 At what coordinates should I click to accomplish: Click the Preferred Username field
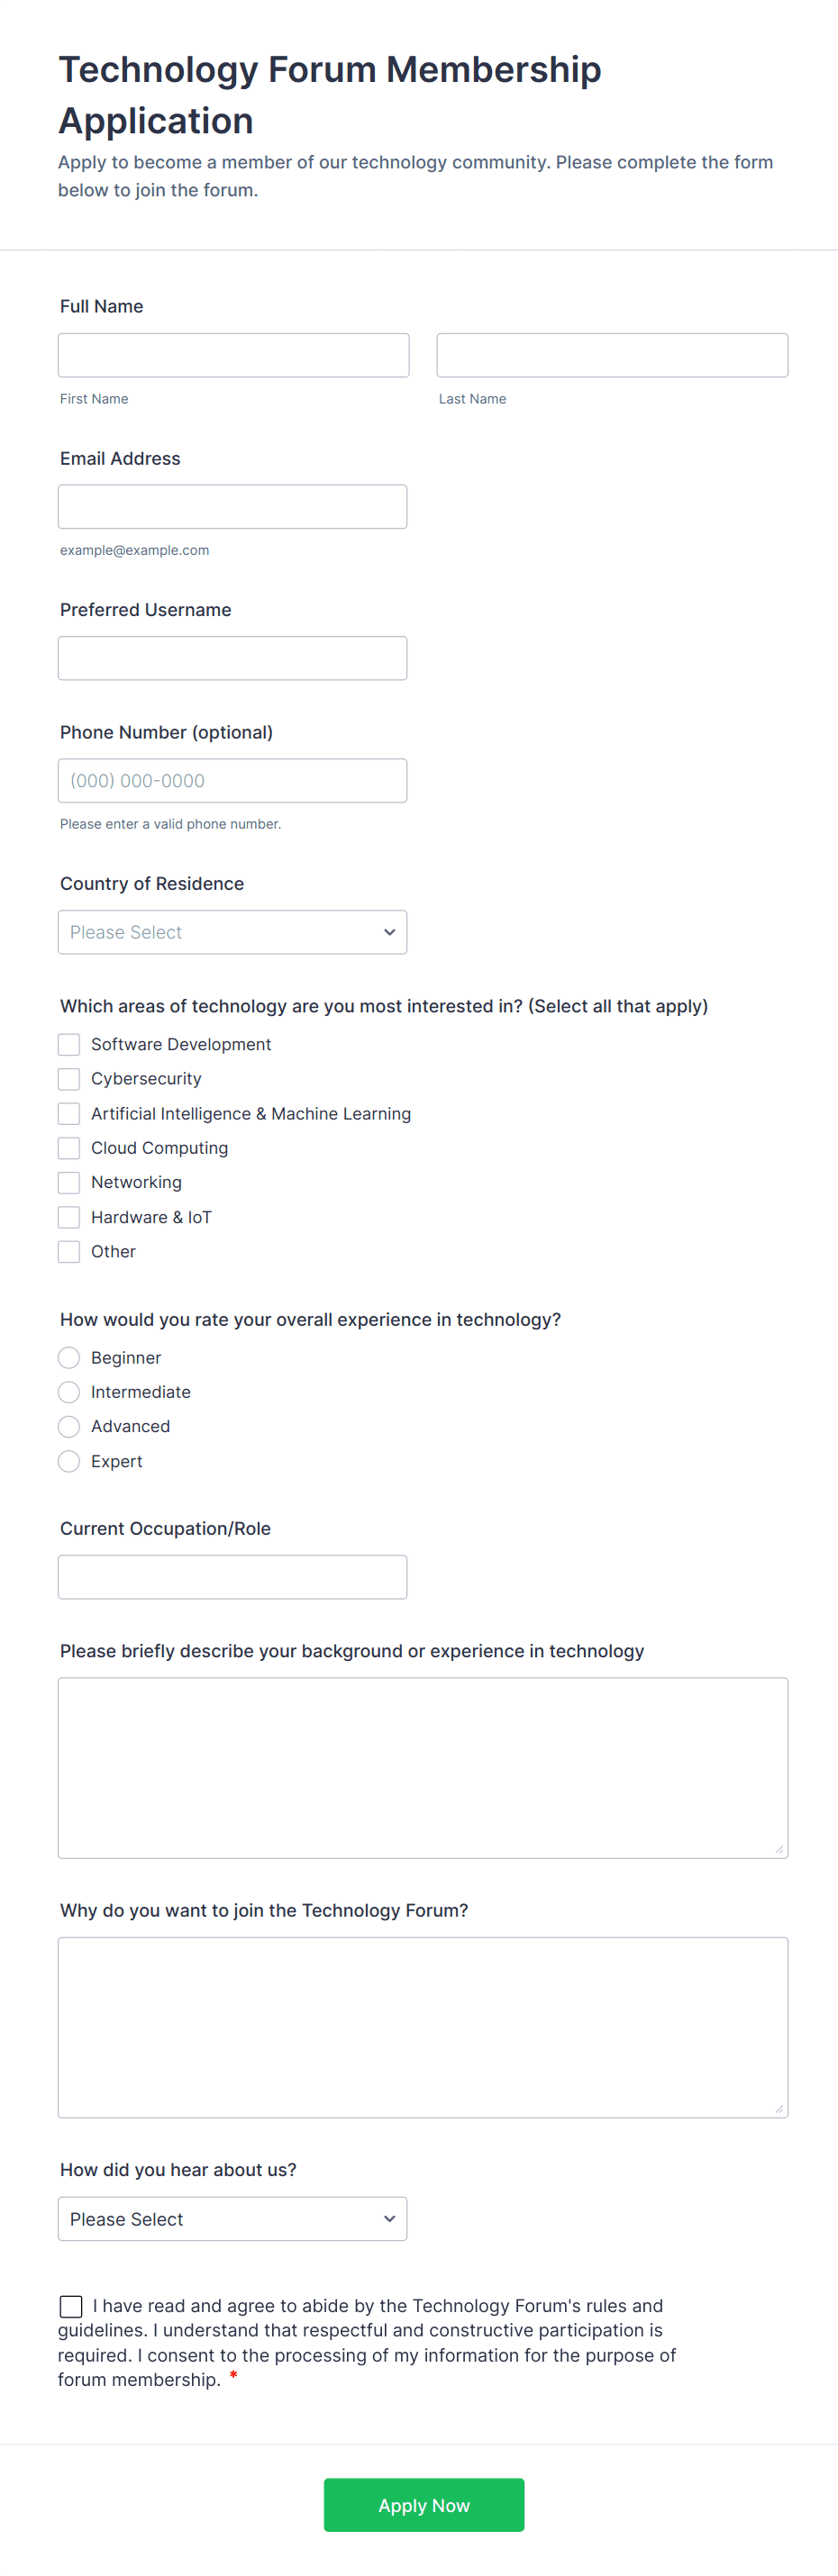click(232, 658)
